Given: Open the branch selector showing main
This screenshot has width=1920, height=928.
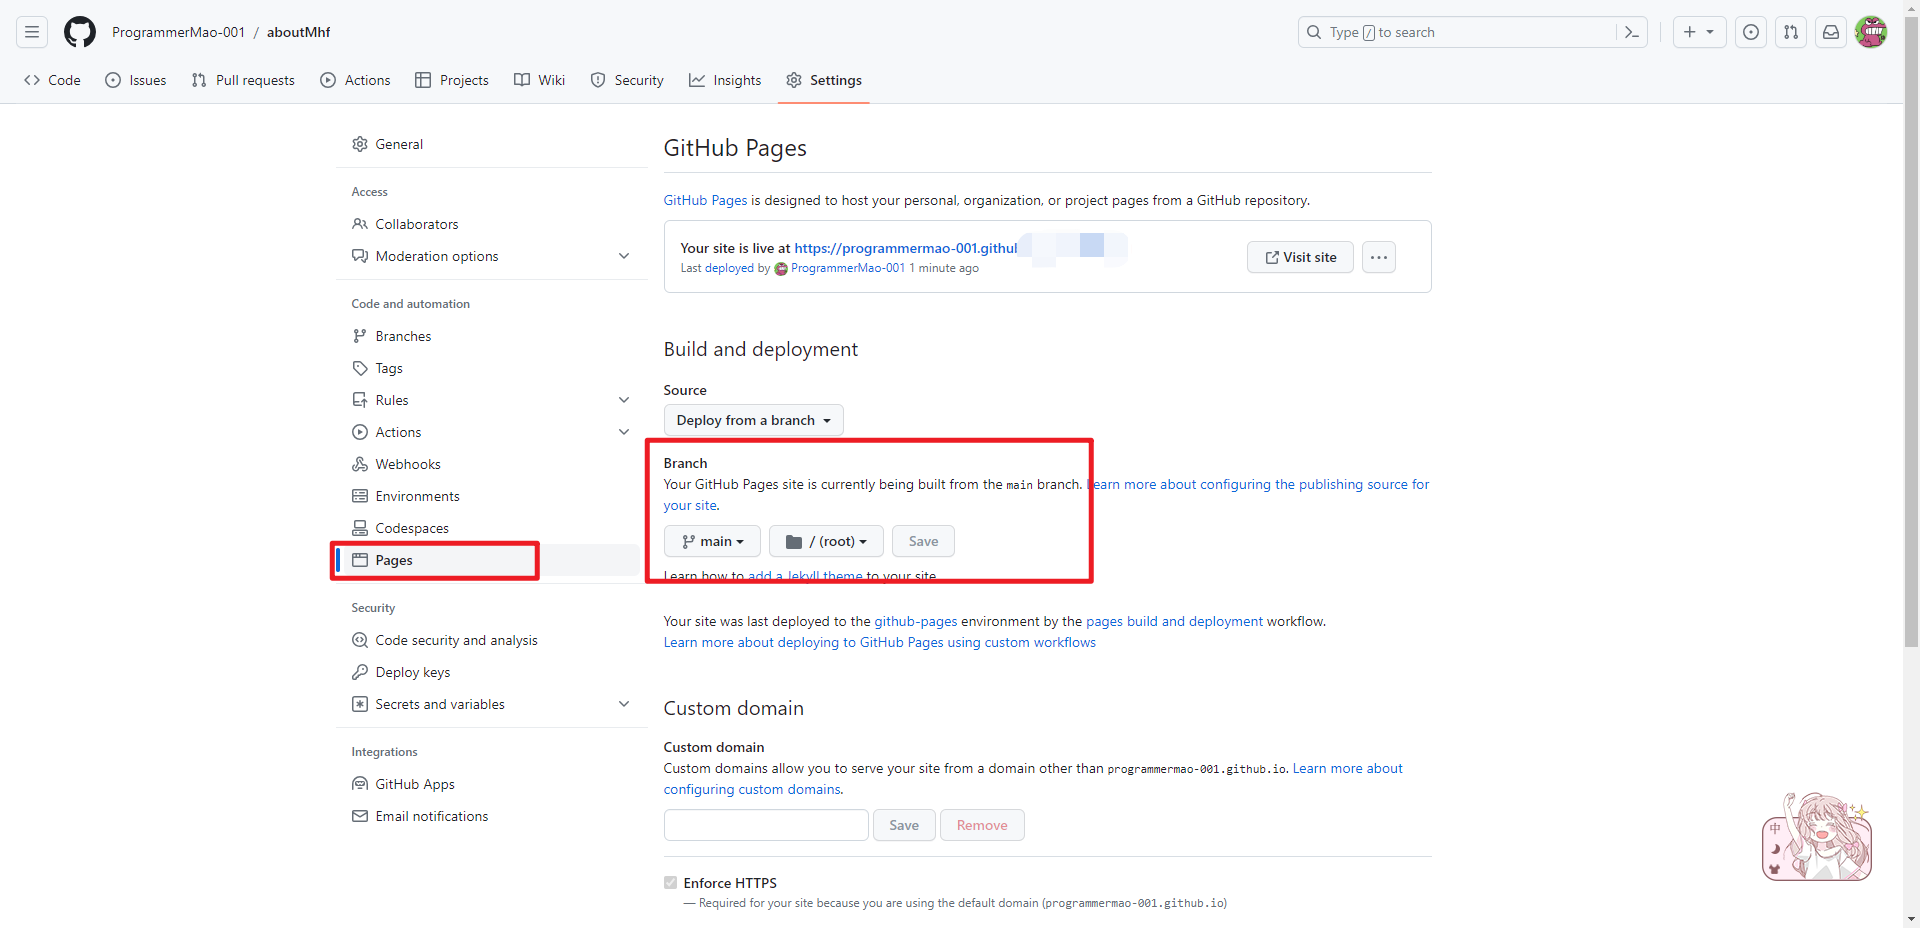Looking at the screenshot, I should click(x=711, y=541).
